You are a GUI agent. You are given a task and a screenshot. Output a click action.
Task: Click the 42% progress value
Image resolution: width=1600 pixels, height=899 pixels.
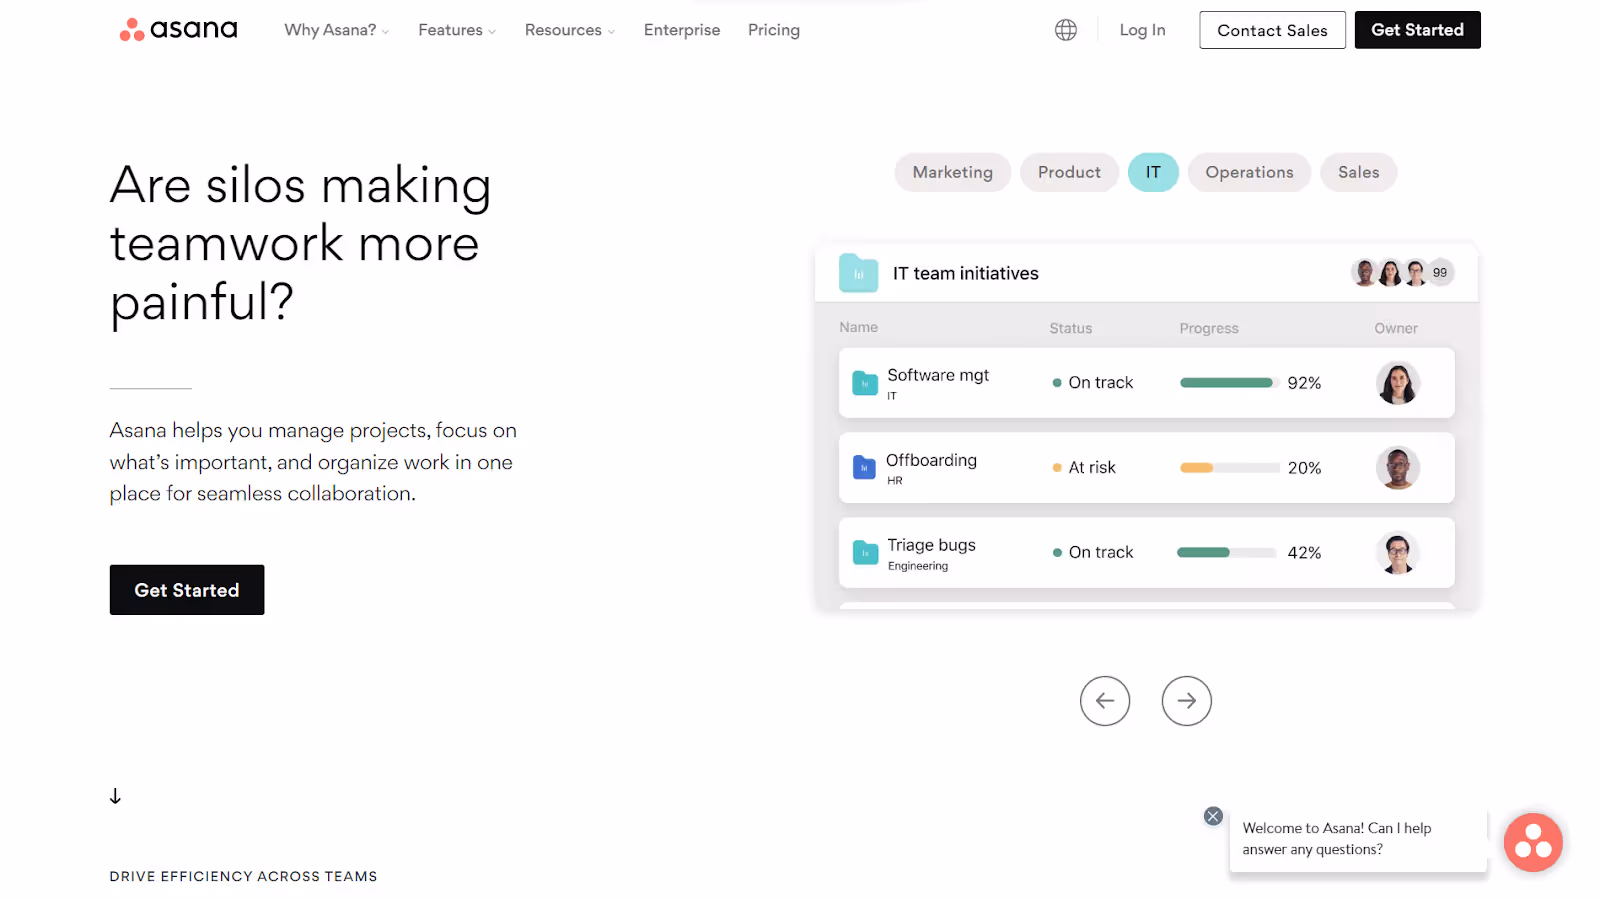tap(1304, 553)
